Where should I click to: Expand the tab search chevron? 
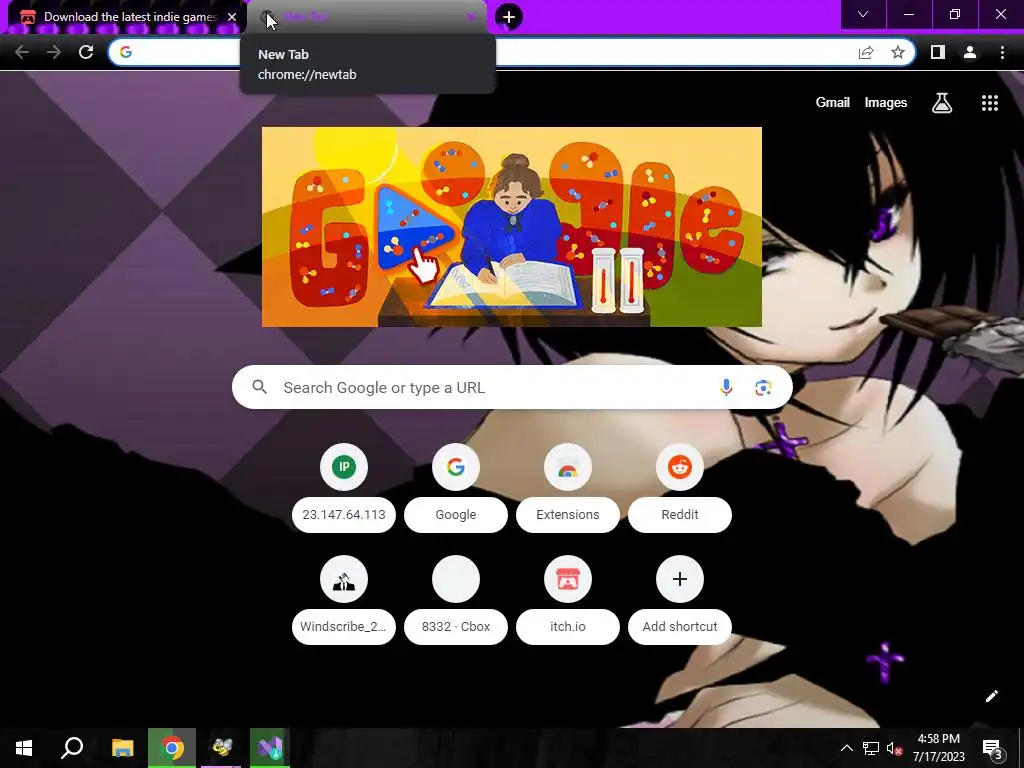click(863, 14)
